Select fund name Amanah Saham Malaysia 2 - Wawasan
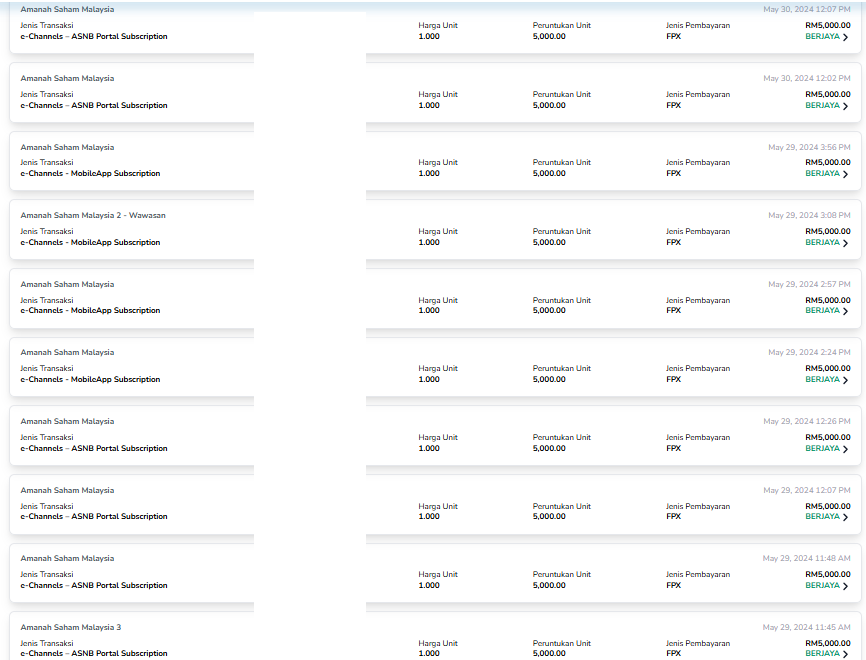This screenshot has height=660, width=866. [x=93, y=215]
